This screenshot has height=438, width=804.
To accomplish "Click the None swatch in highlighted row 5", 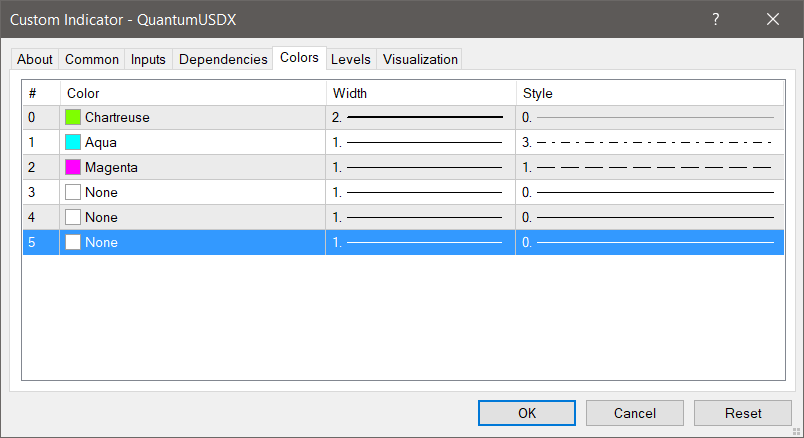I will click(x=73, y=242).
